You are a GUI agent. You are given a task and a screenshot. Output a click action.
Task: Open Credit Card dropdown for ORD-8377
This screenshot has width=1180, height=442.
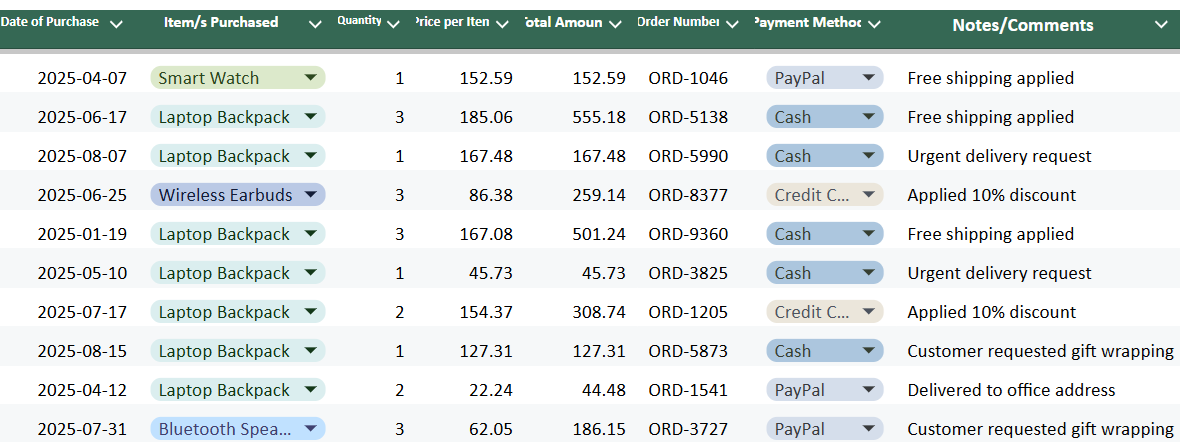point(868,195)
